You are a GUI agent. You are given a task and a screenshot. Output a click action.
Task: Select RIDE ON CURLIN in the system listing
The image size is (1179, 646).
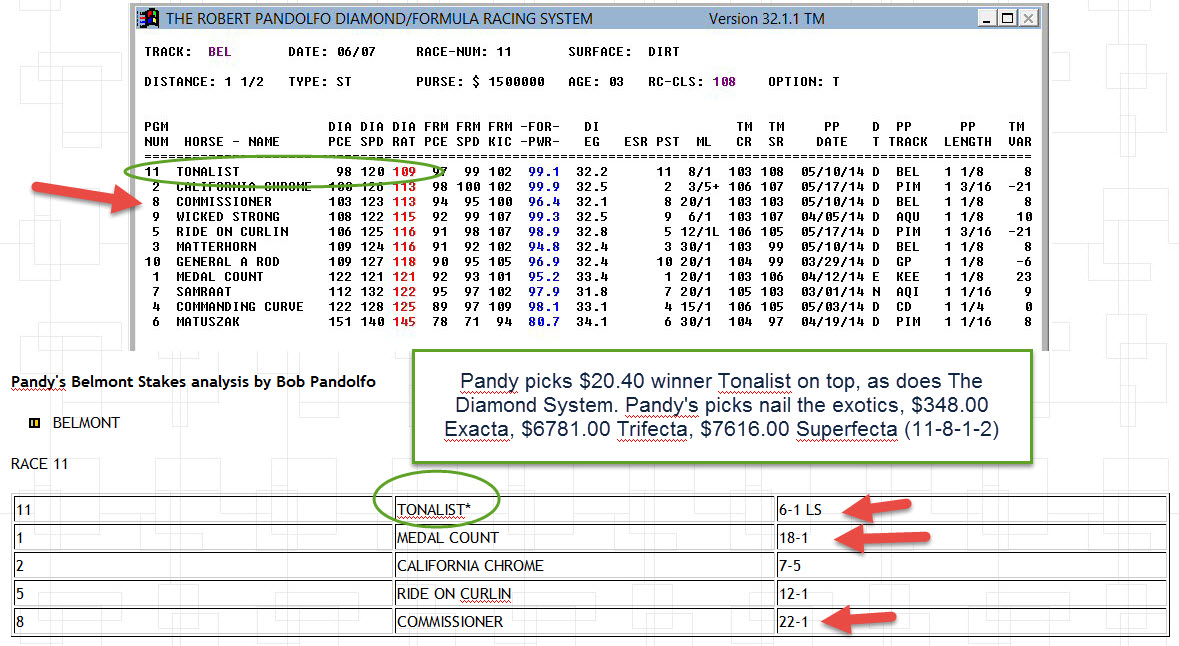232,232
